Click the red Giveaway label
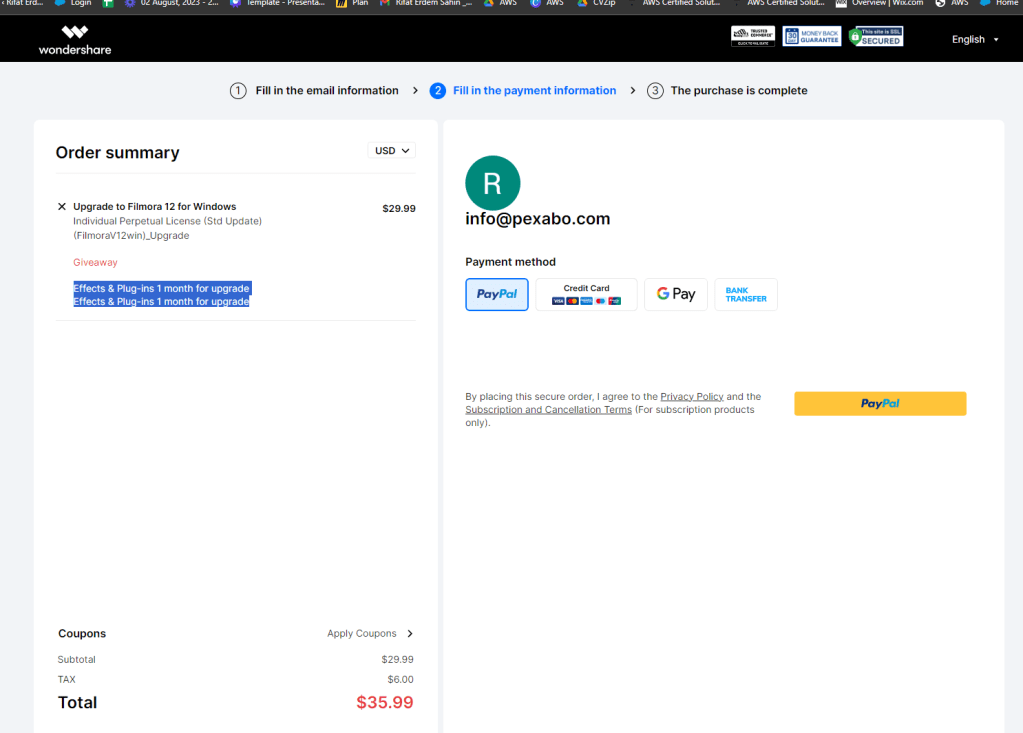Image resolution: width=1023 pixels, height=733 pixels. [x=95, y=262]
